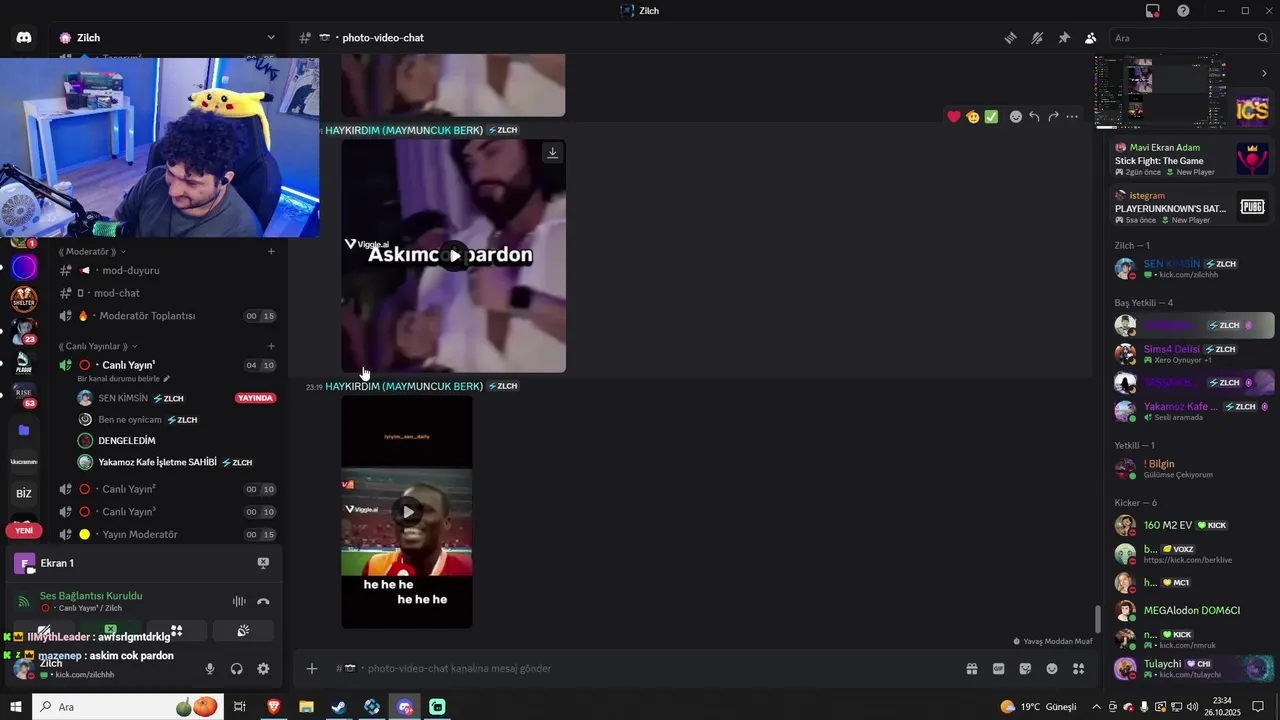This screenshot has height=720, width=1280.
Task: Click HAYKIRDIM username at 23:19 message
Action: 404,386
